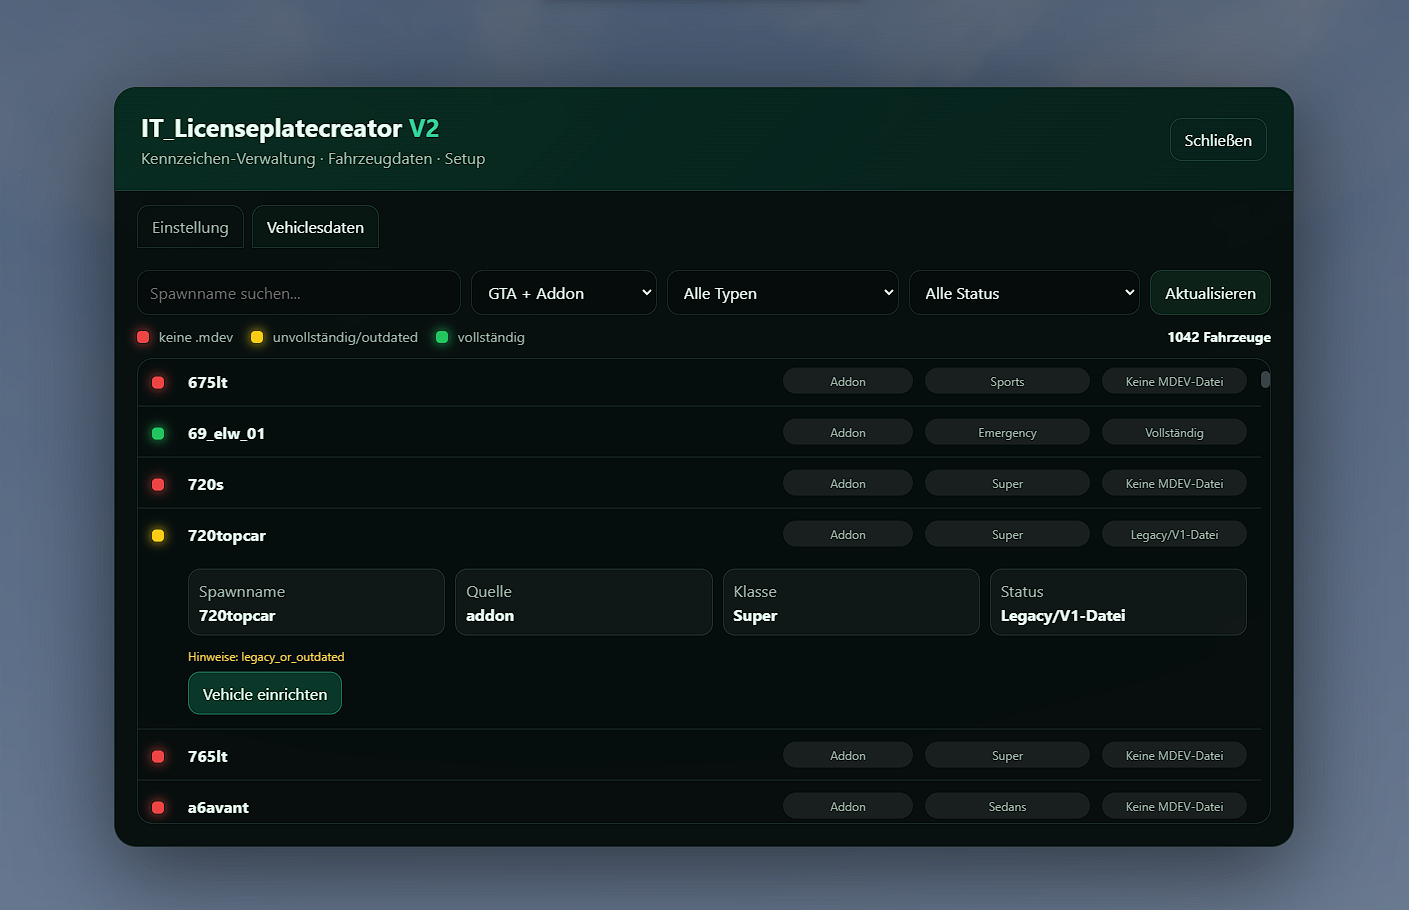The height and width of the screenshot is (910, 1409).
Task: Switch to the Vehiclesdaten tab
Action: [315, 227]
